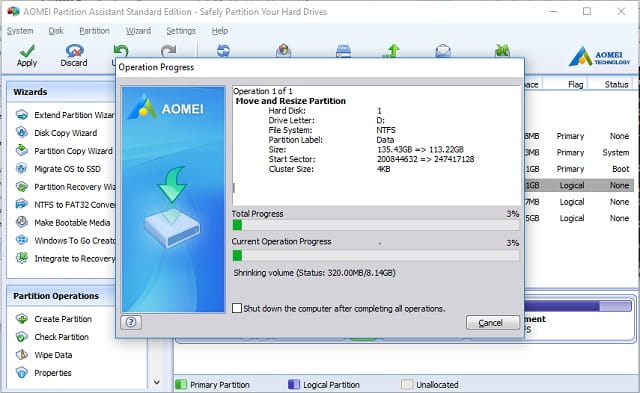Click Check Partition icon

pos(22,337)
